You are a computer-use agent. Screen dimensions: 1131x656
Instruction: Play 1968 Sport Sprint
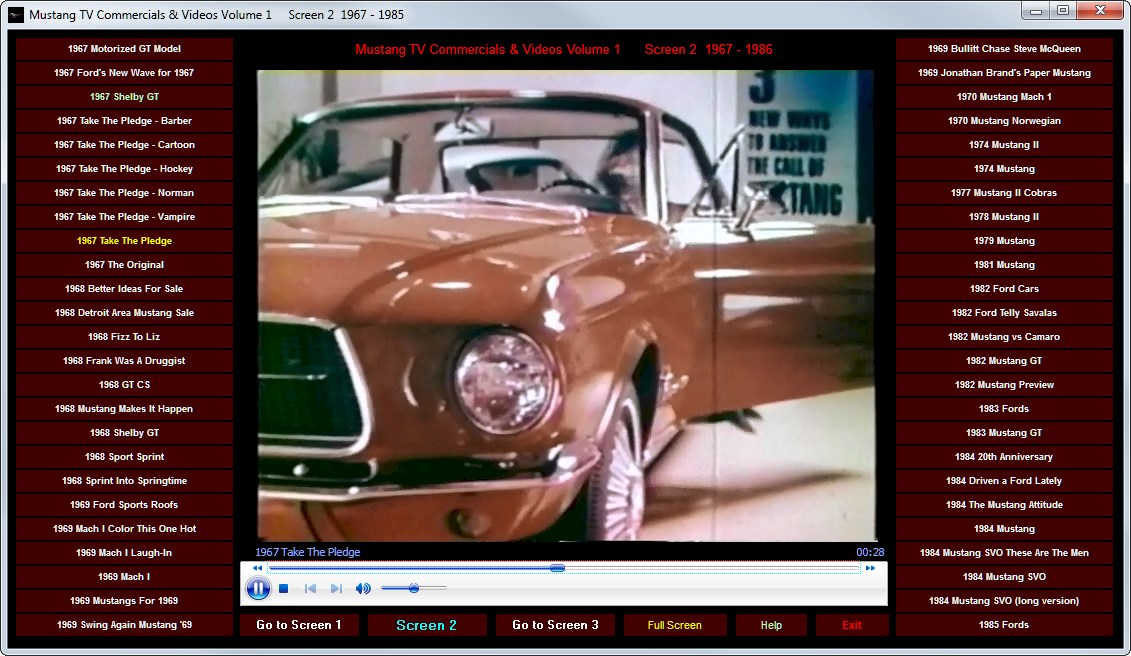click(x=124, y=457)
